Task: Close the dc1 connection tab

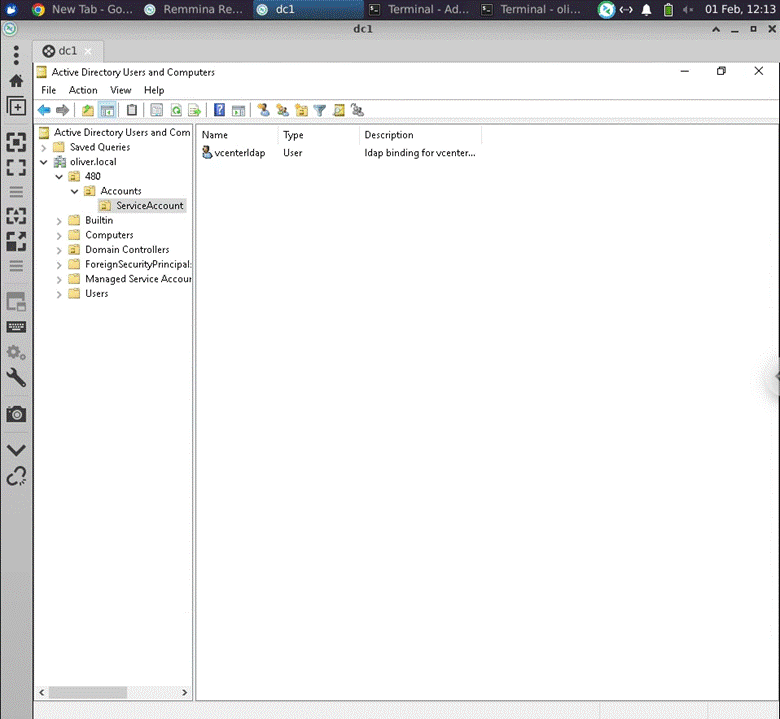Action: (x=88, y=51)
